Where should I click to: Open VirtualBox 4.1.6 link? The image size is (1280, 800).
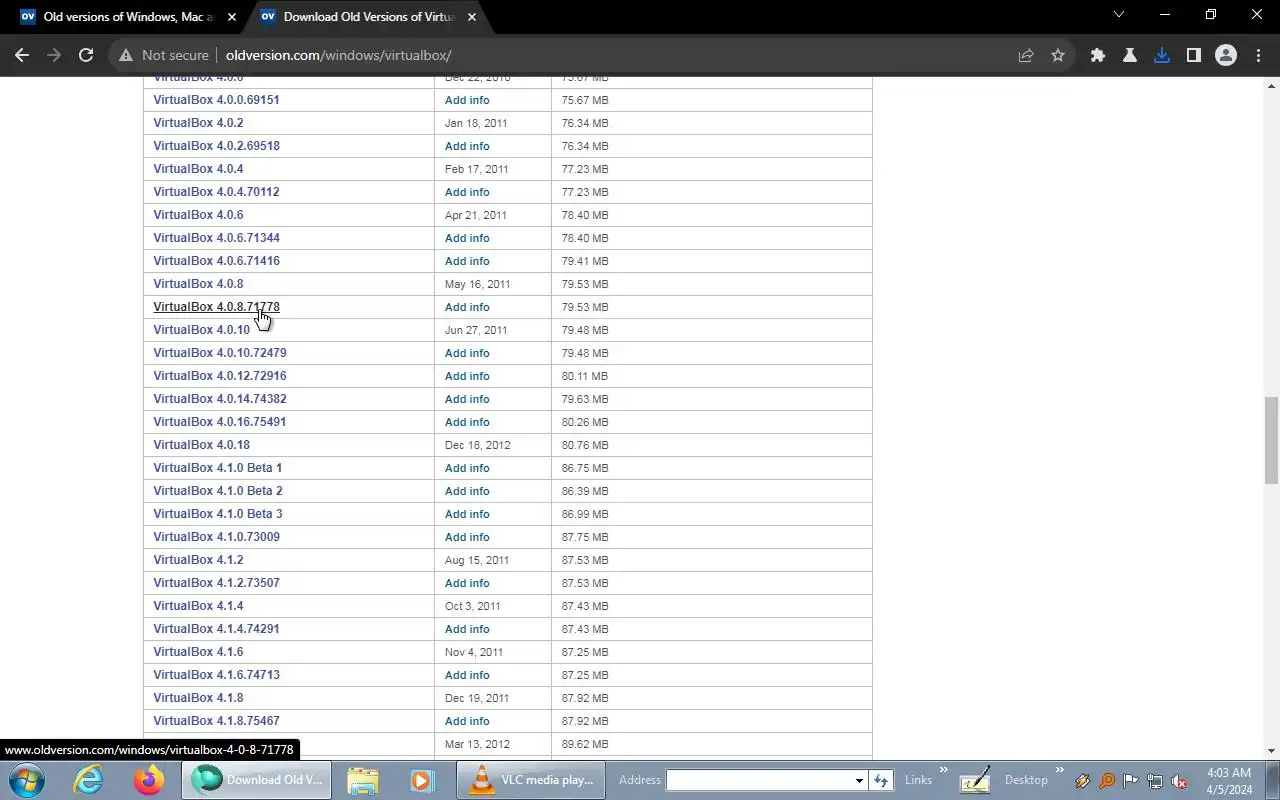click(x=198, y=652)
